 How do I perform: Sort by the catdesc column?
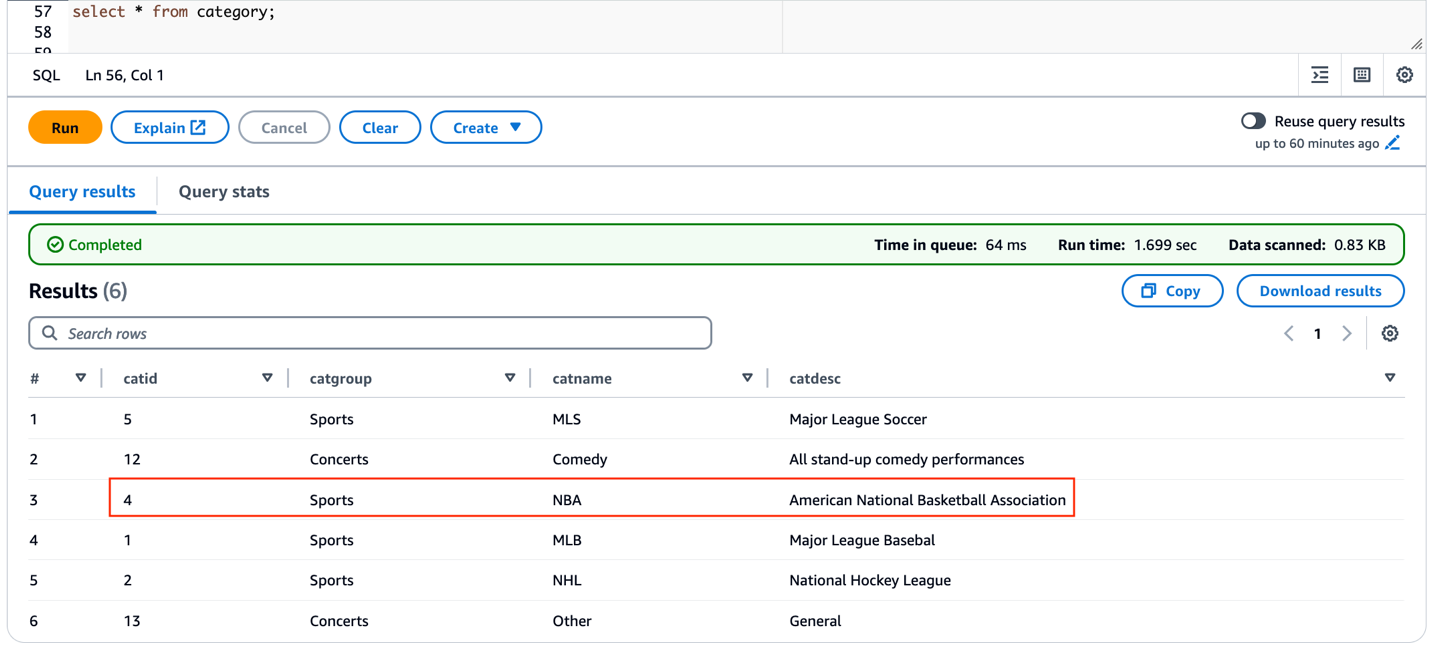coord(1390,378)
